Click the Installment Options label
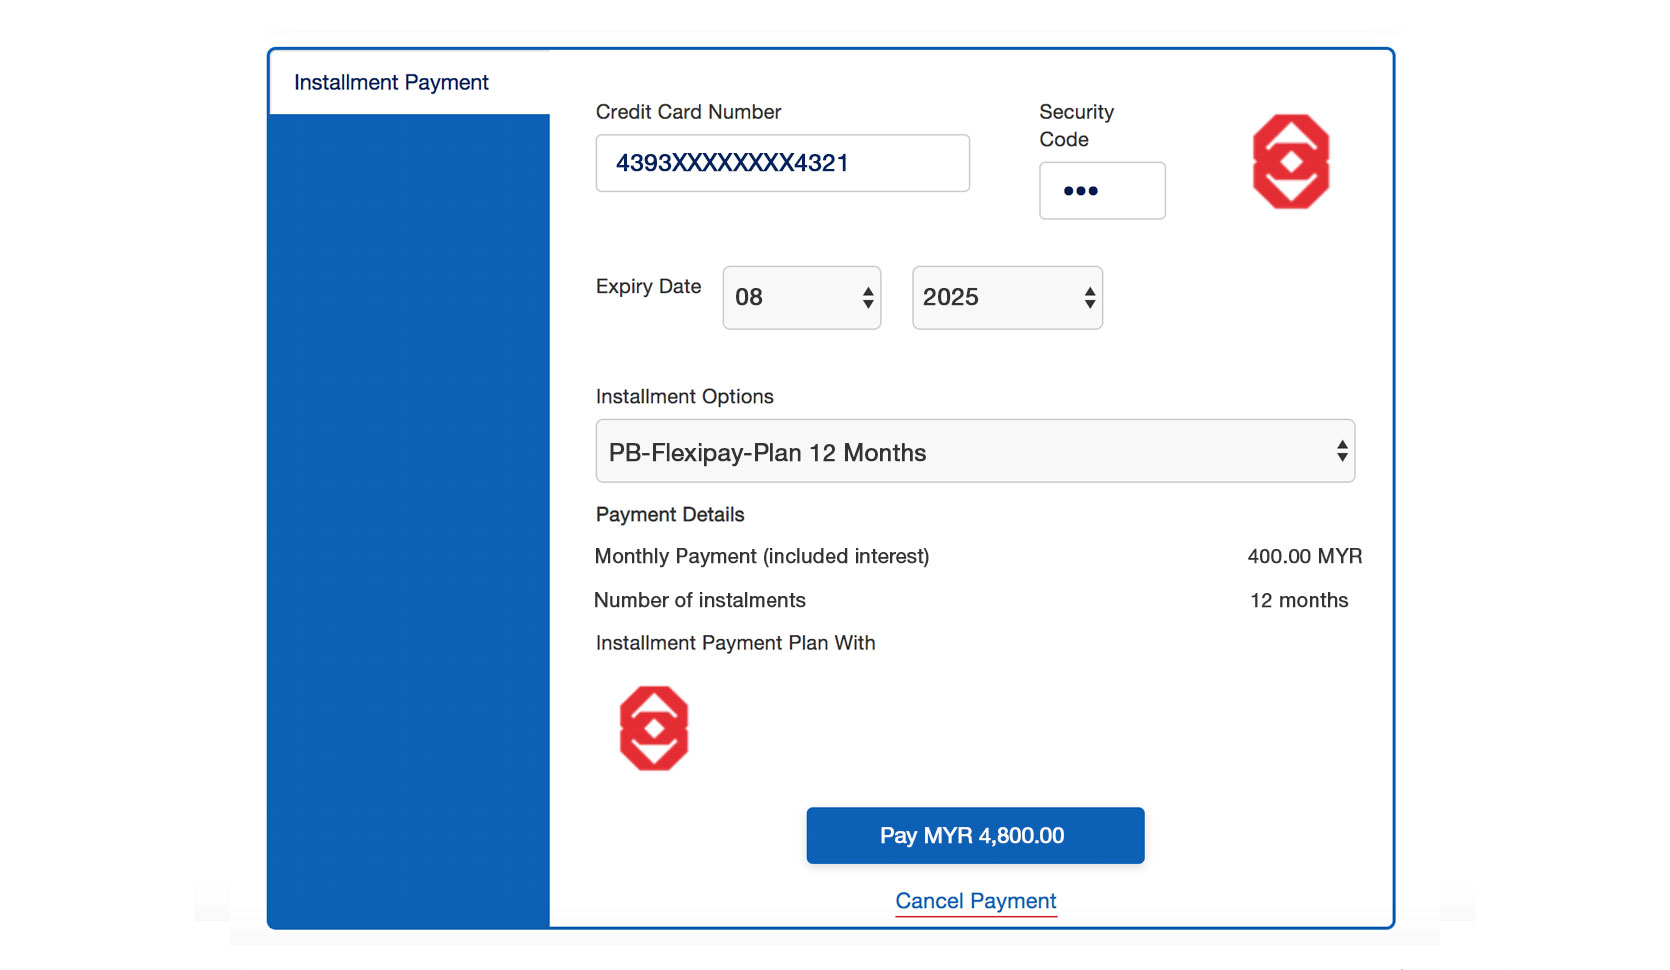The height and width of the screenshot is (970, 1670). (685, 396)
